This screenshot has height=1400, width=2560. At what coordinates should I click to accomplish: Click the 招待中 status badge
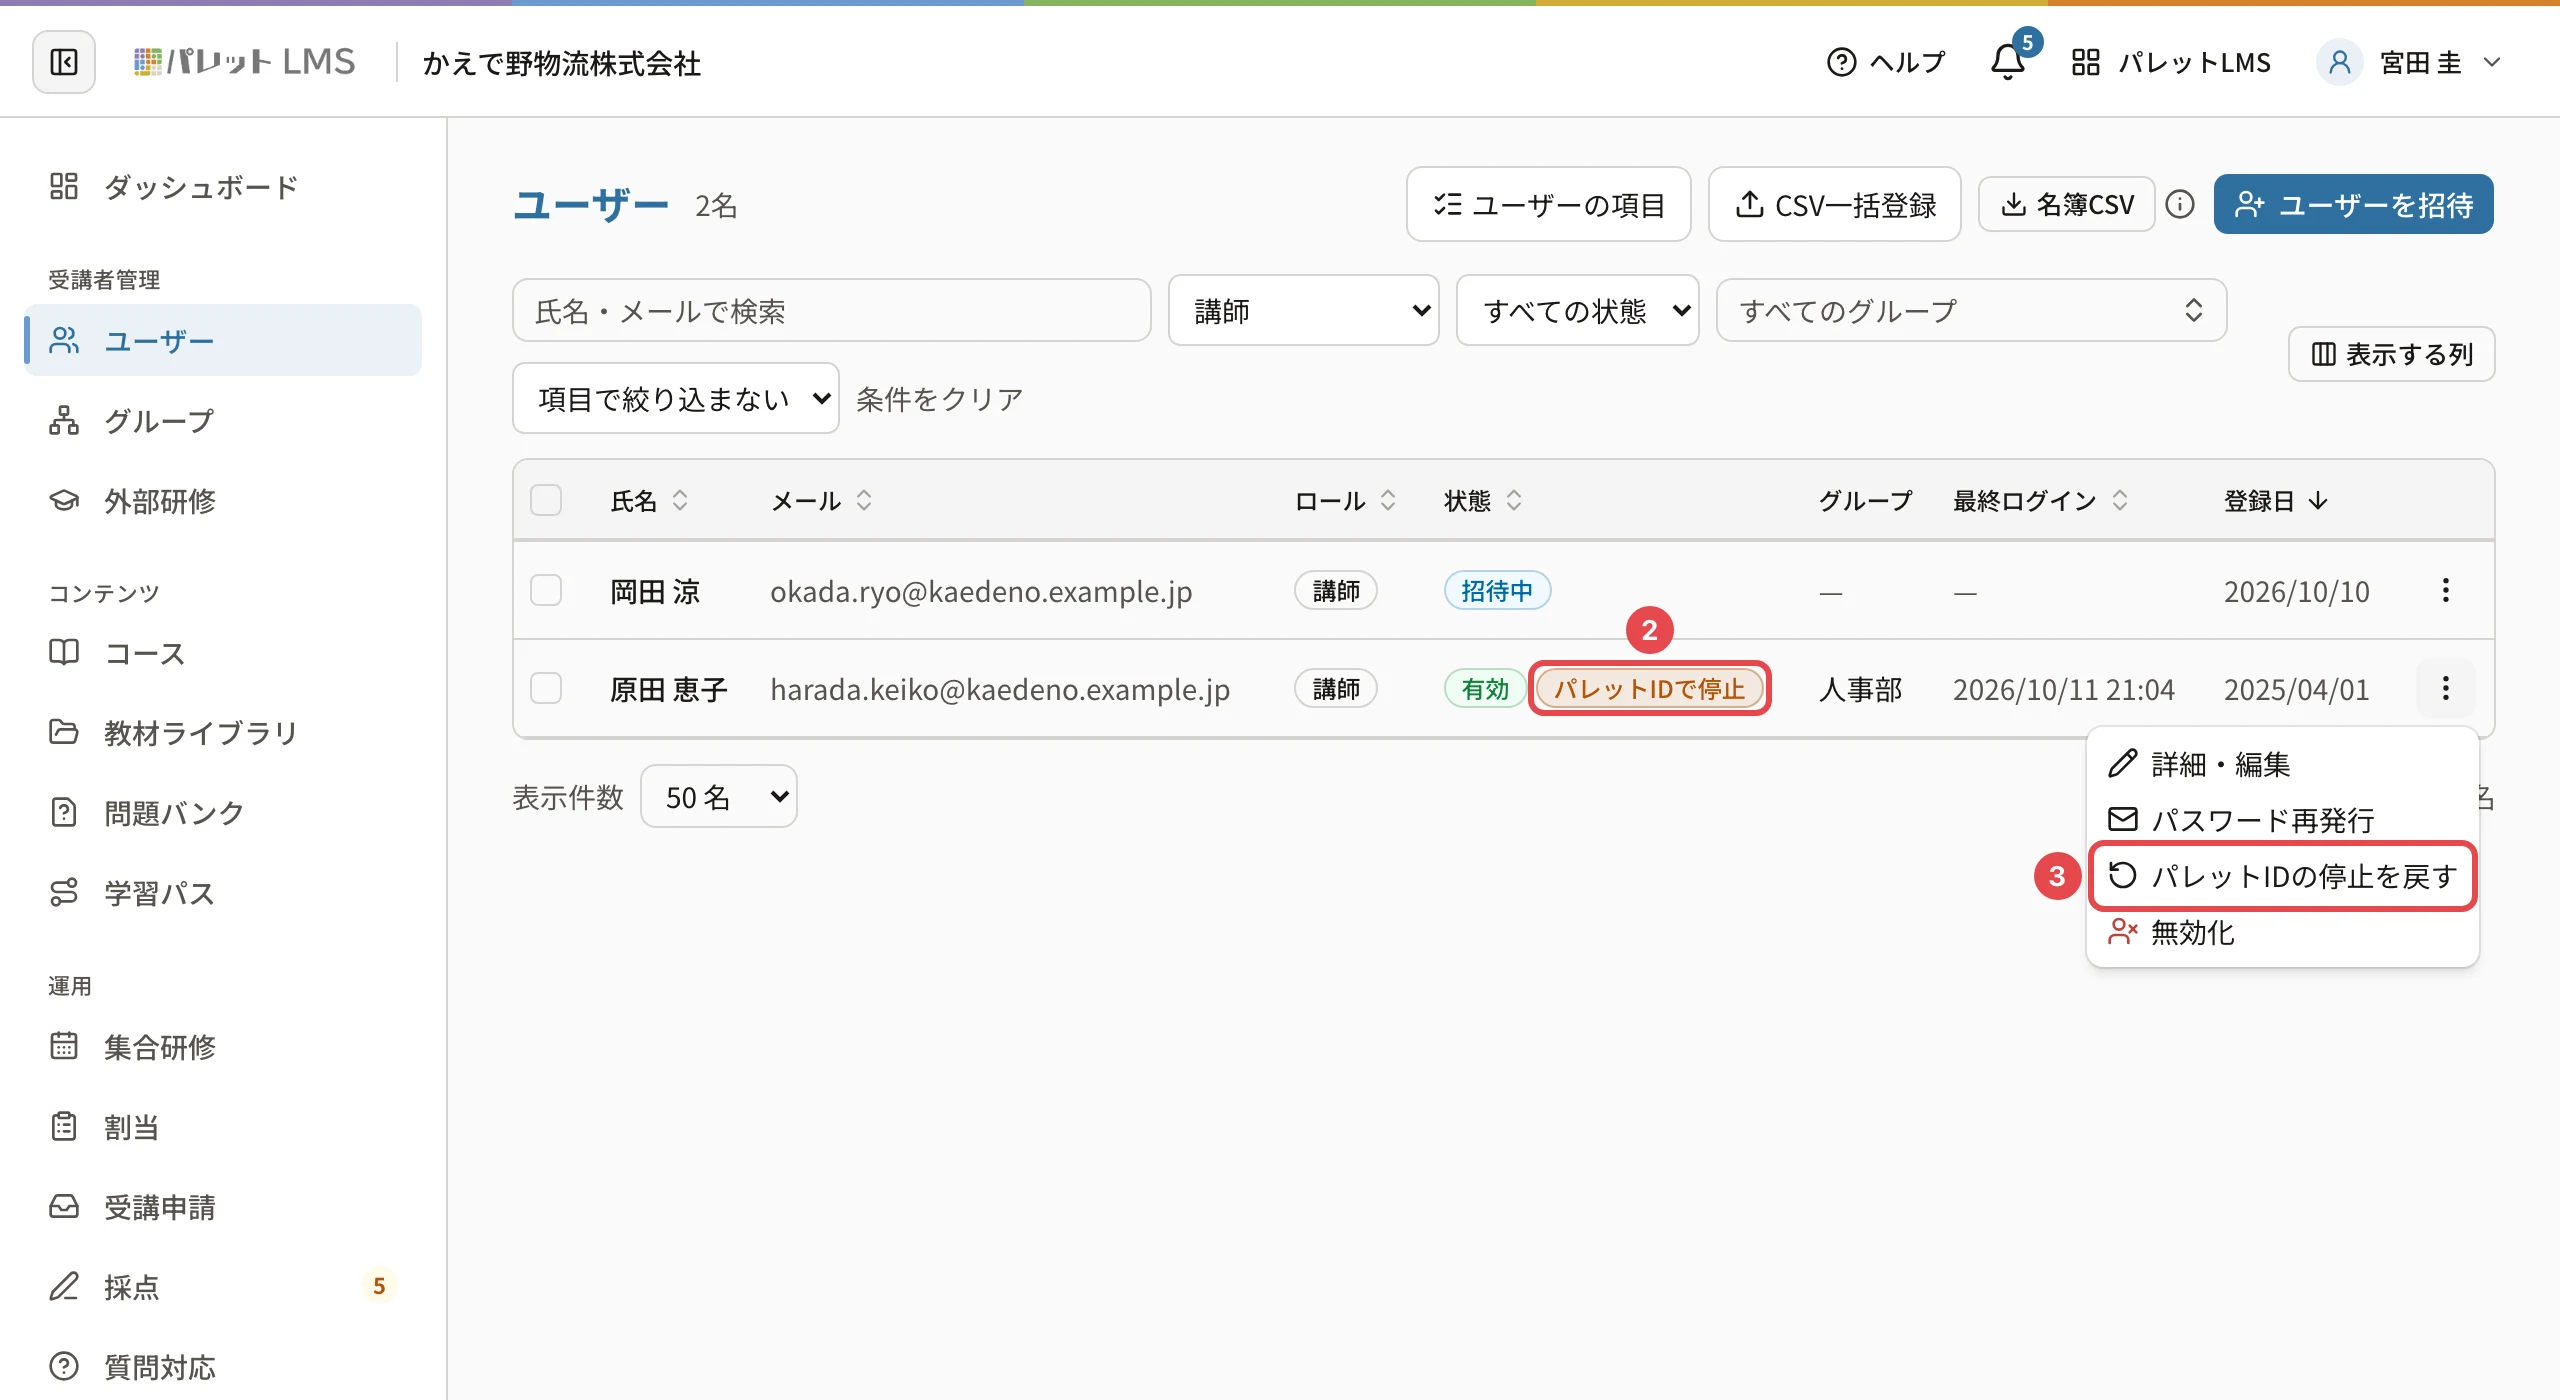click(1497, 590)
